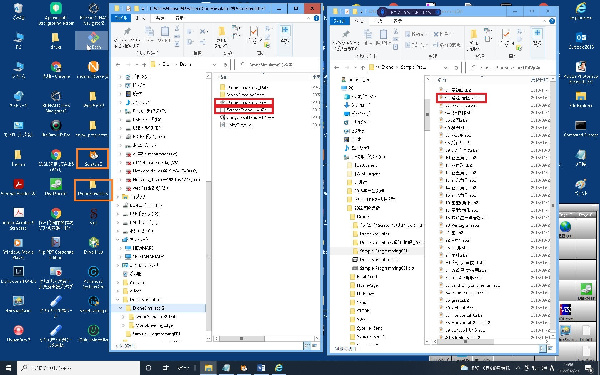Open the Windows Start button
Screen dimensions: 600x375
pyautogui.click(x=8, y=368)
